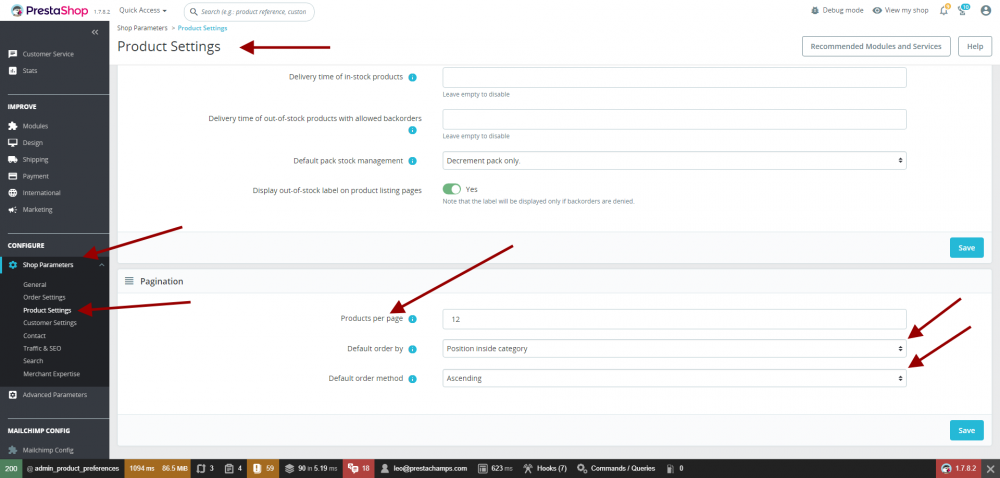Open the Quick Access dropdown
The height and width of the screenshot is (478, 1000).
coord(143,11)
